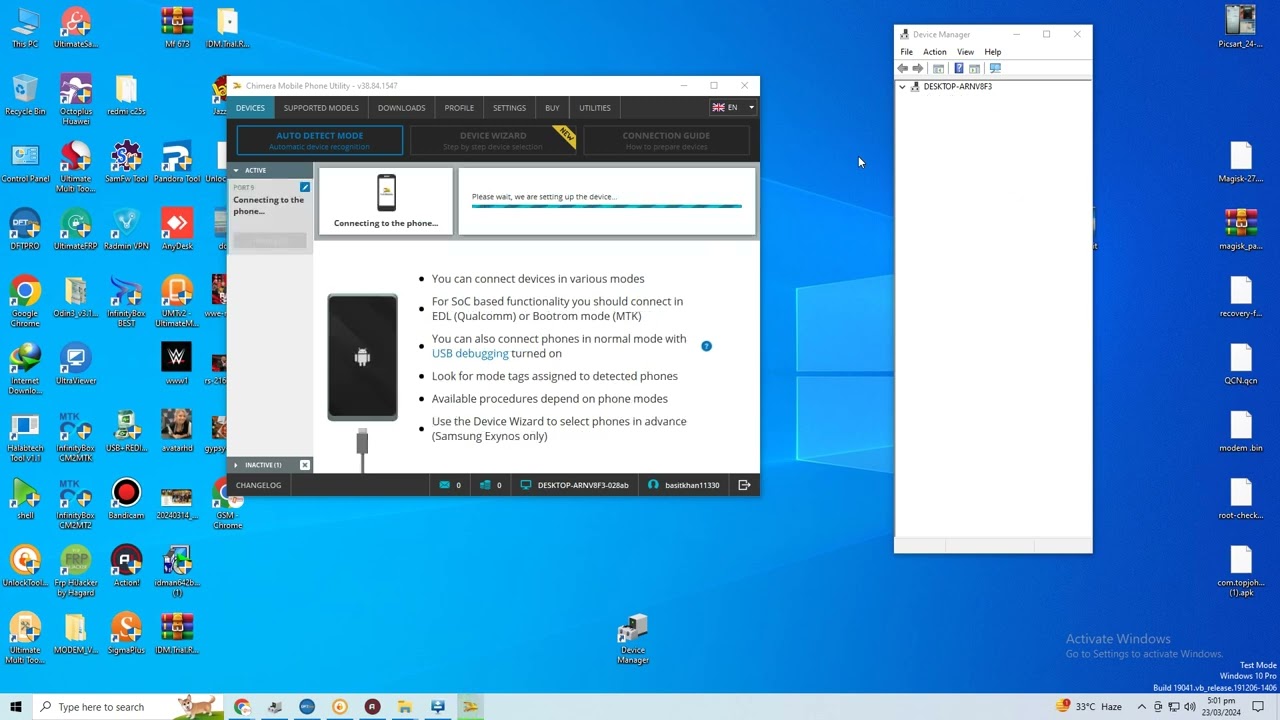Open the Windows Start menu

[16, 707]
